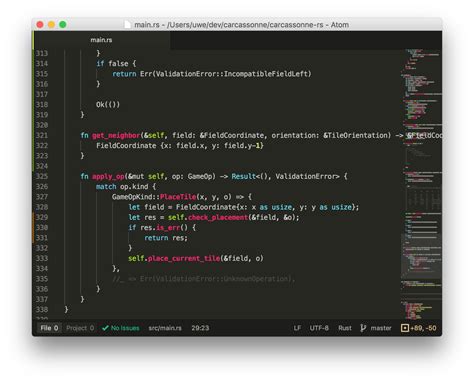Place cursor on get_neighbor function name
Viewport: 474px width, 382px height.
(116, 135)
